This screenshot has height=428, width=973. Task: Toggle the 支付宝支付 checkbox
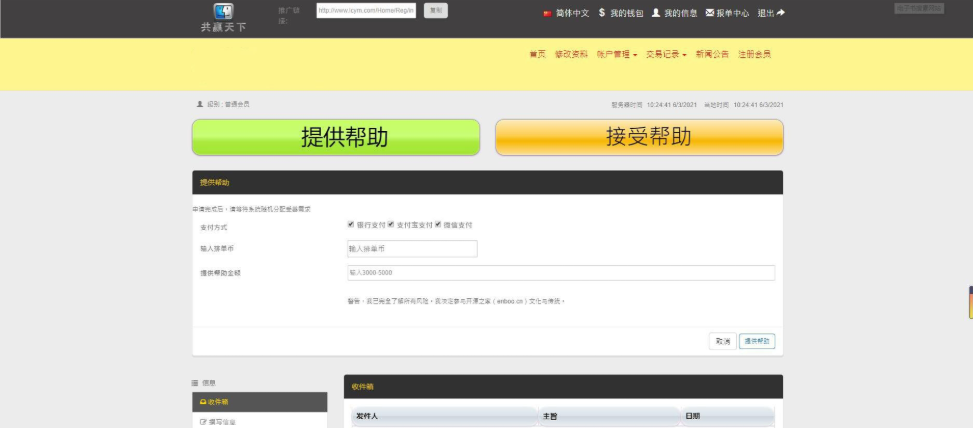point(391,225)
